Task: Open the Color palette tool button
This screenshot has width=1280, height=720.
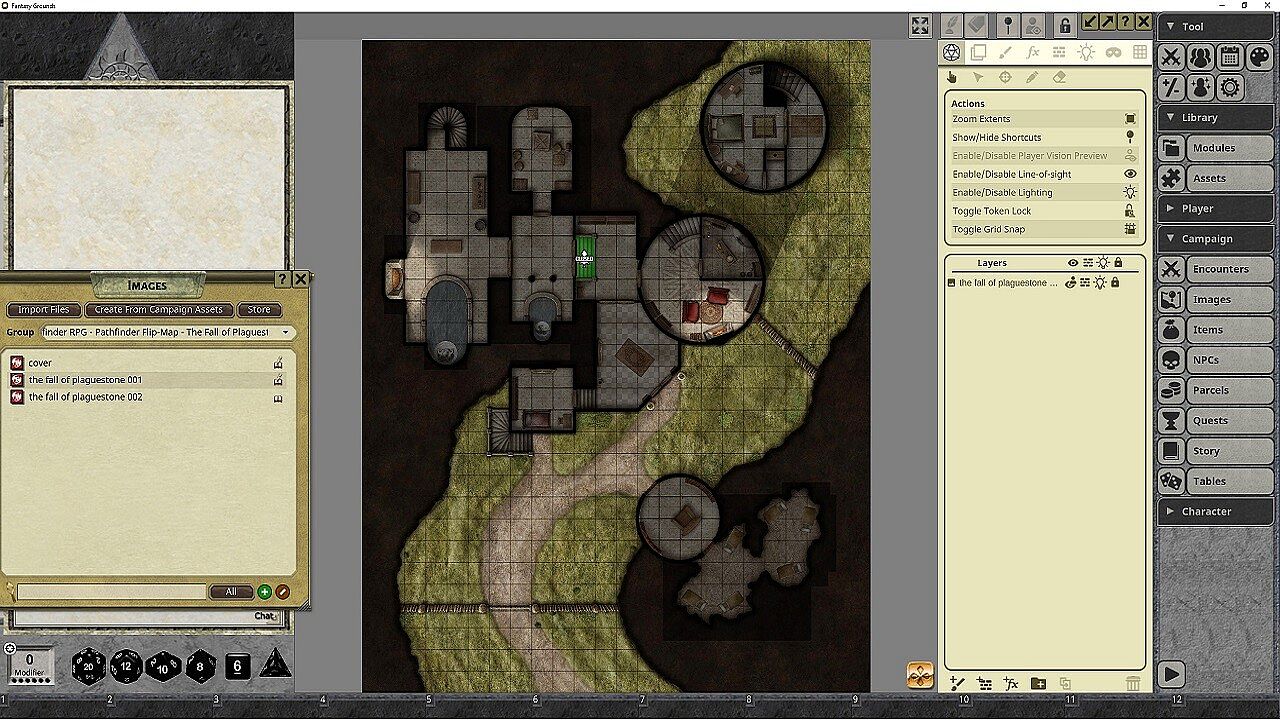Action: 1259,57
